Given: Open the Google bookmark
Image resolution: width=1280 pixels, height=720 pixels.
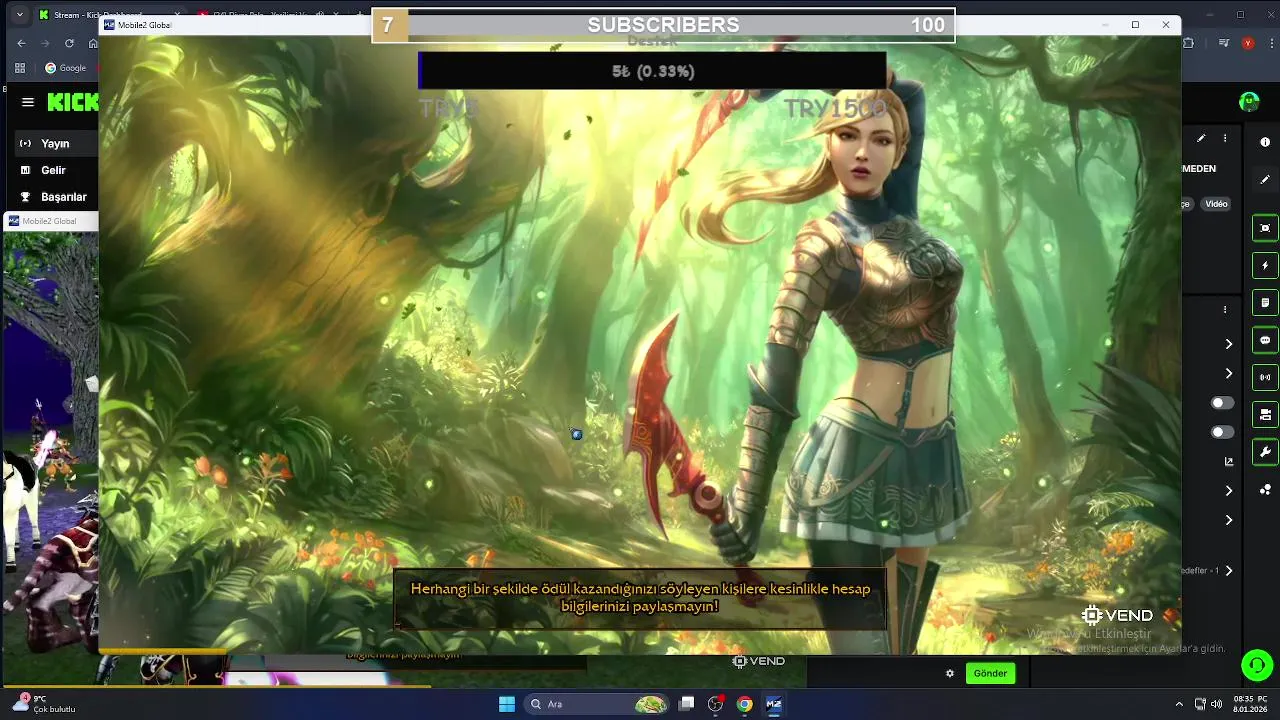Looking at the screenshot, I should click(66, 68).
